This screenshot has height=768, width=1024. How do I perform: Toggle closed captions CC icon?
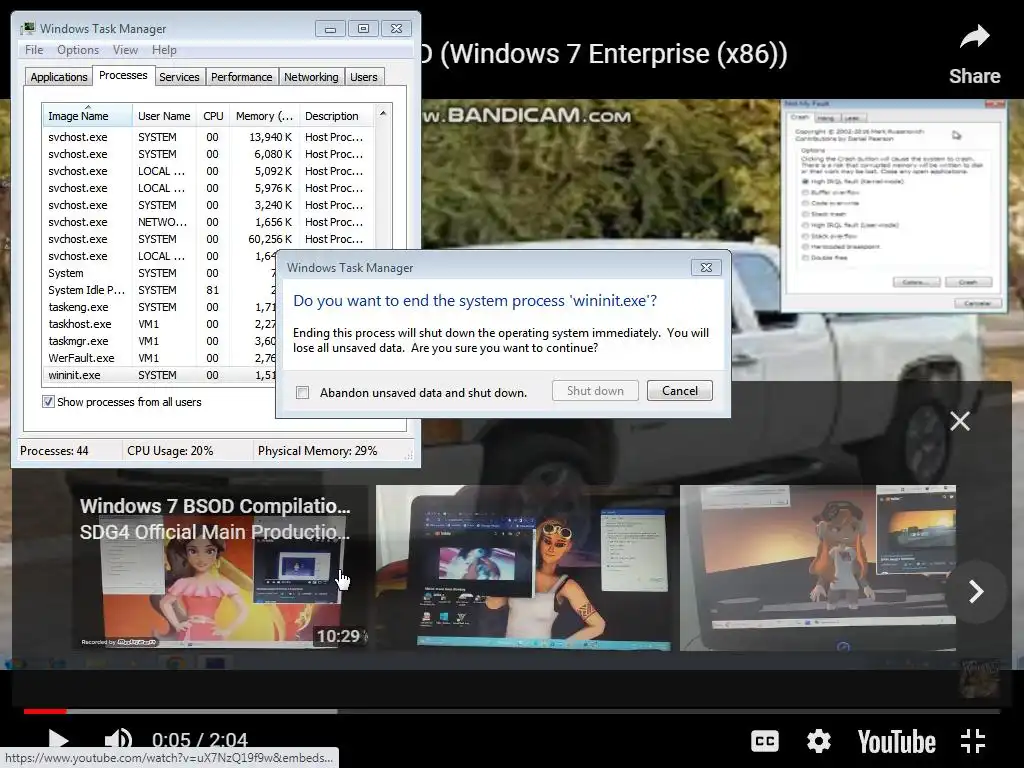[x=765, y=741]
